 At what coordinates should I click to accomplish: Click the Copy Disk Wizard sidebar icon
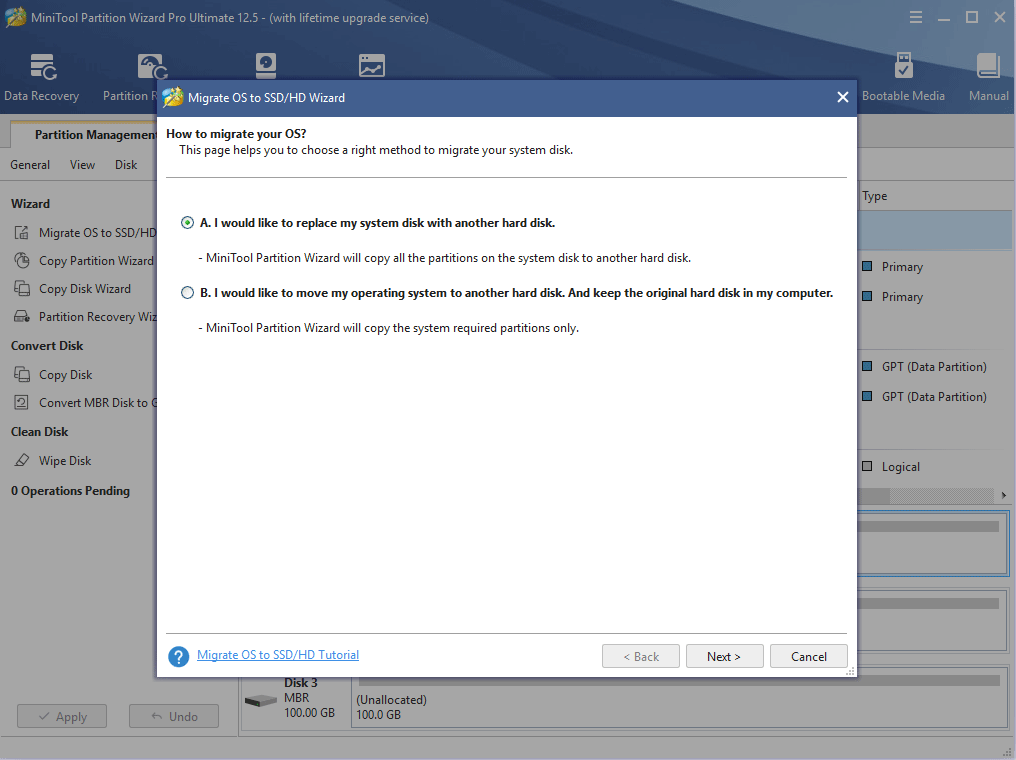click(x=21, y=288)
